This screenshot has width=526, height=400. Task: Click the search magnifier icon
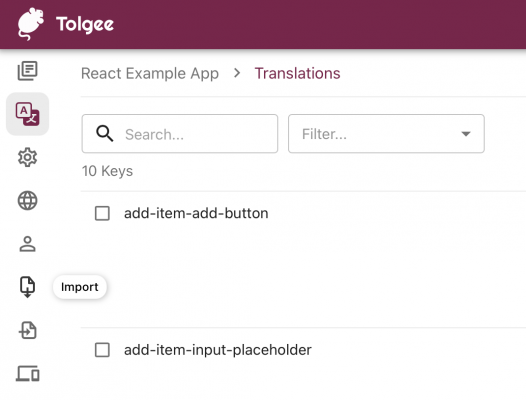click(105, 134)
